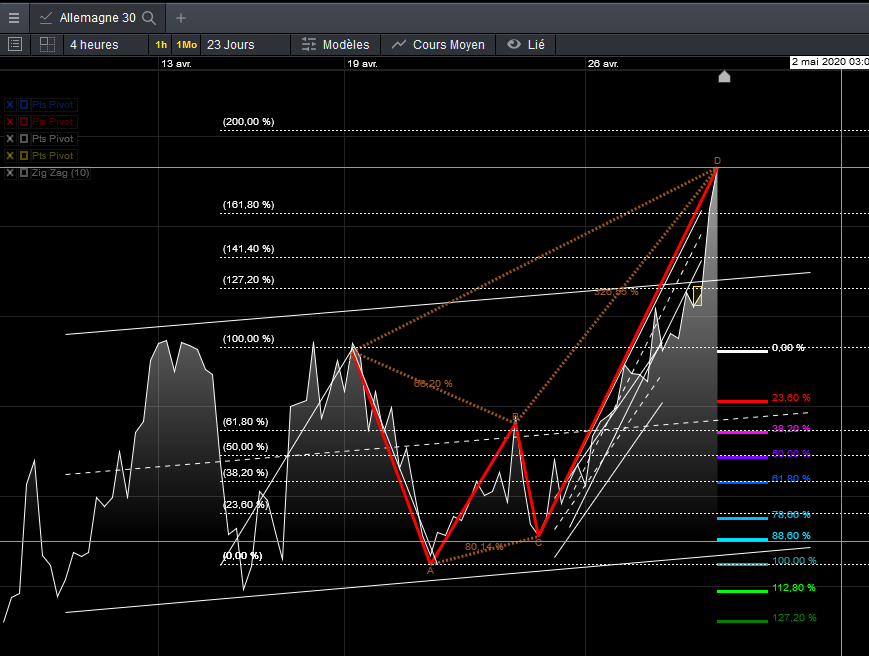Screen dimensions: 869x656
Task: Click the (0,00 %) Fibonacci level label
Action: pyautogui.click(x=242, y=556)
